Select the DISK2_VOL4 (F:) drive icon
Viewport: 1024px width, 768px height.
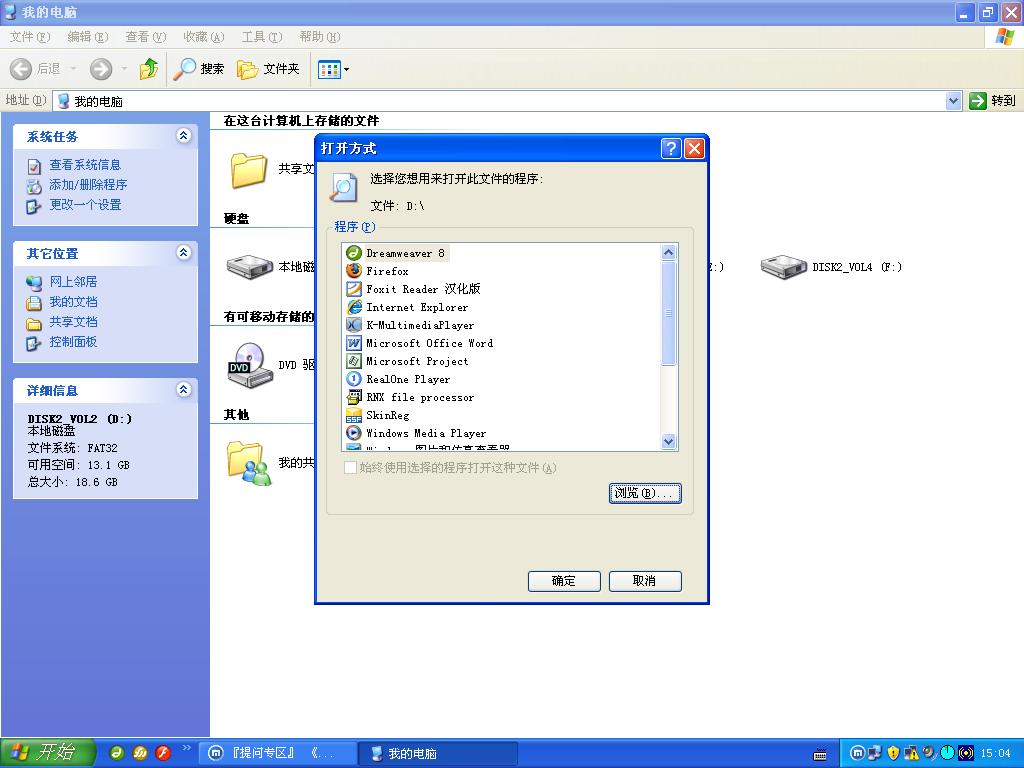pos(783,266)
